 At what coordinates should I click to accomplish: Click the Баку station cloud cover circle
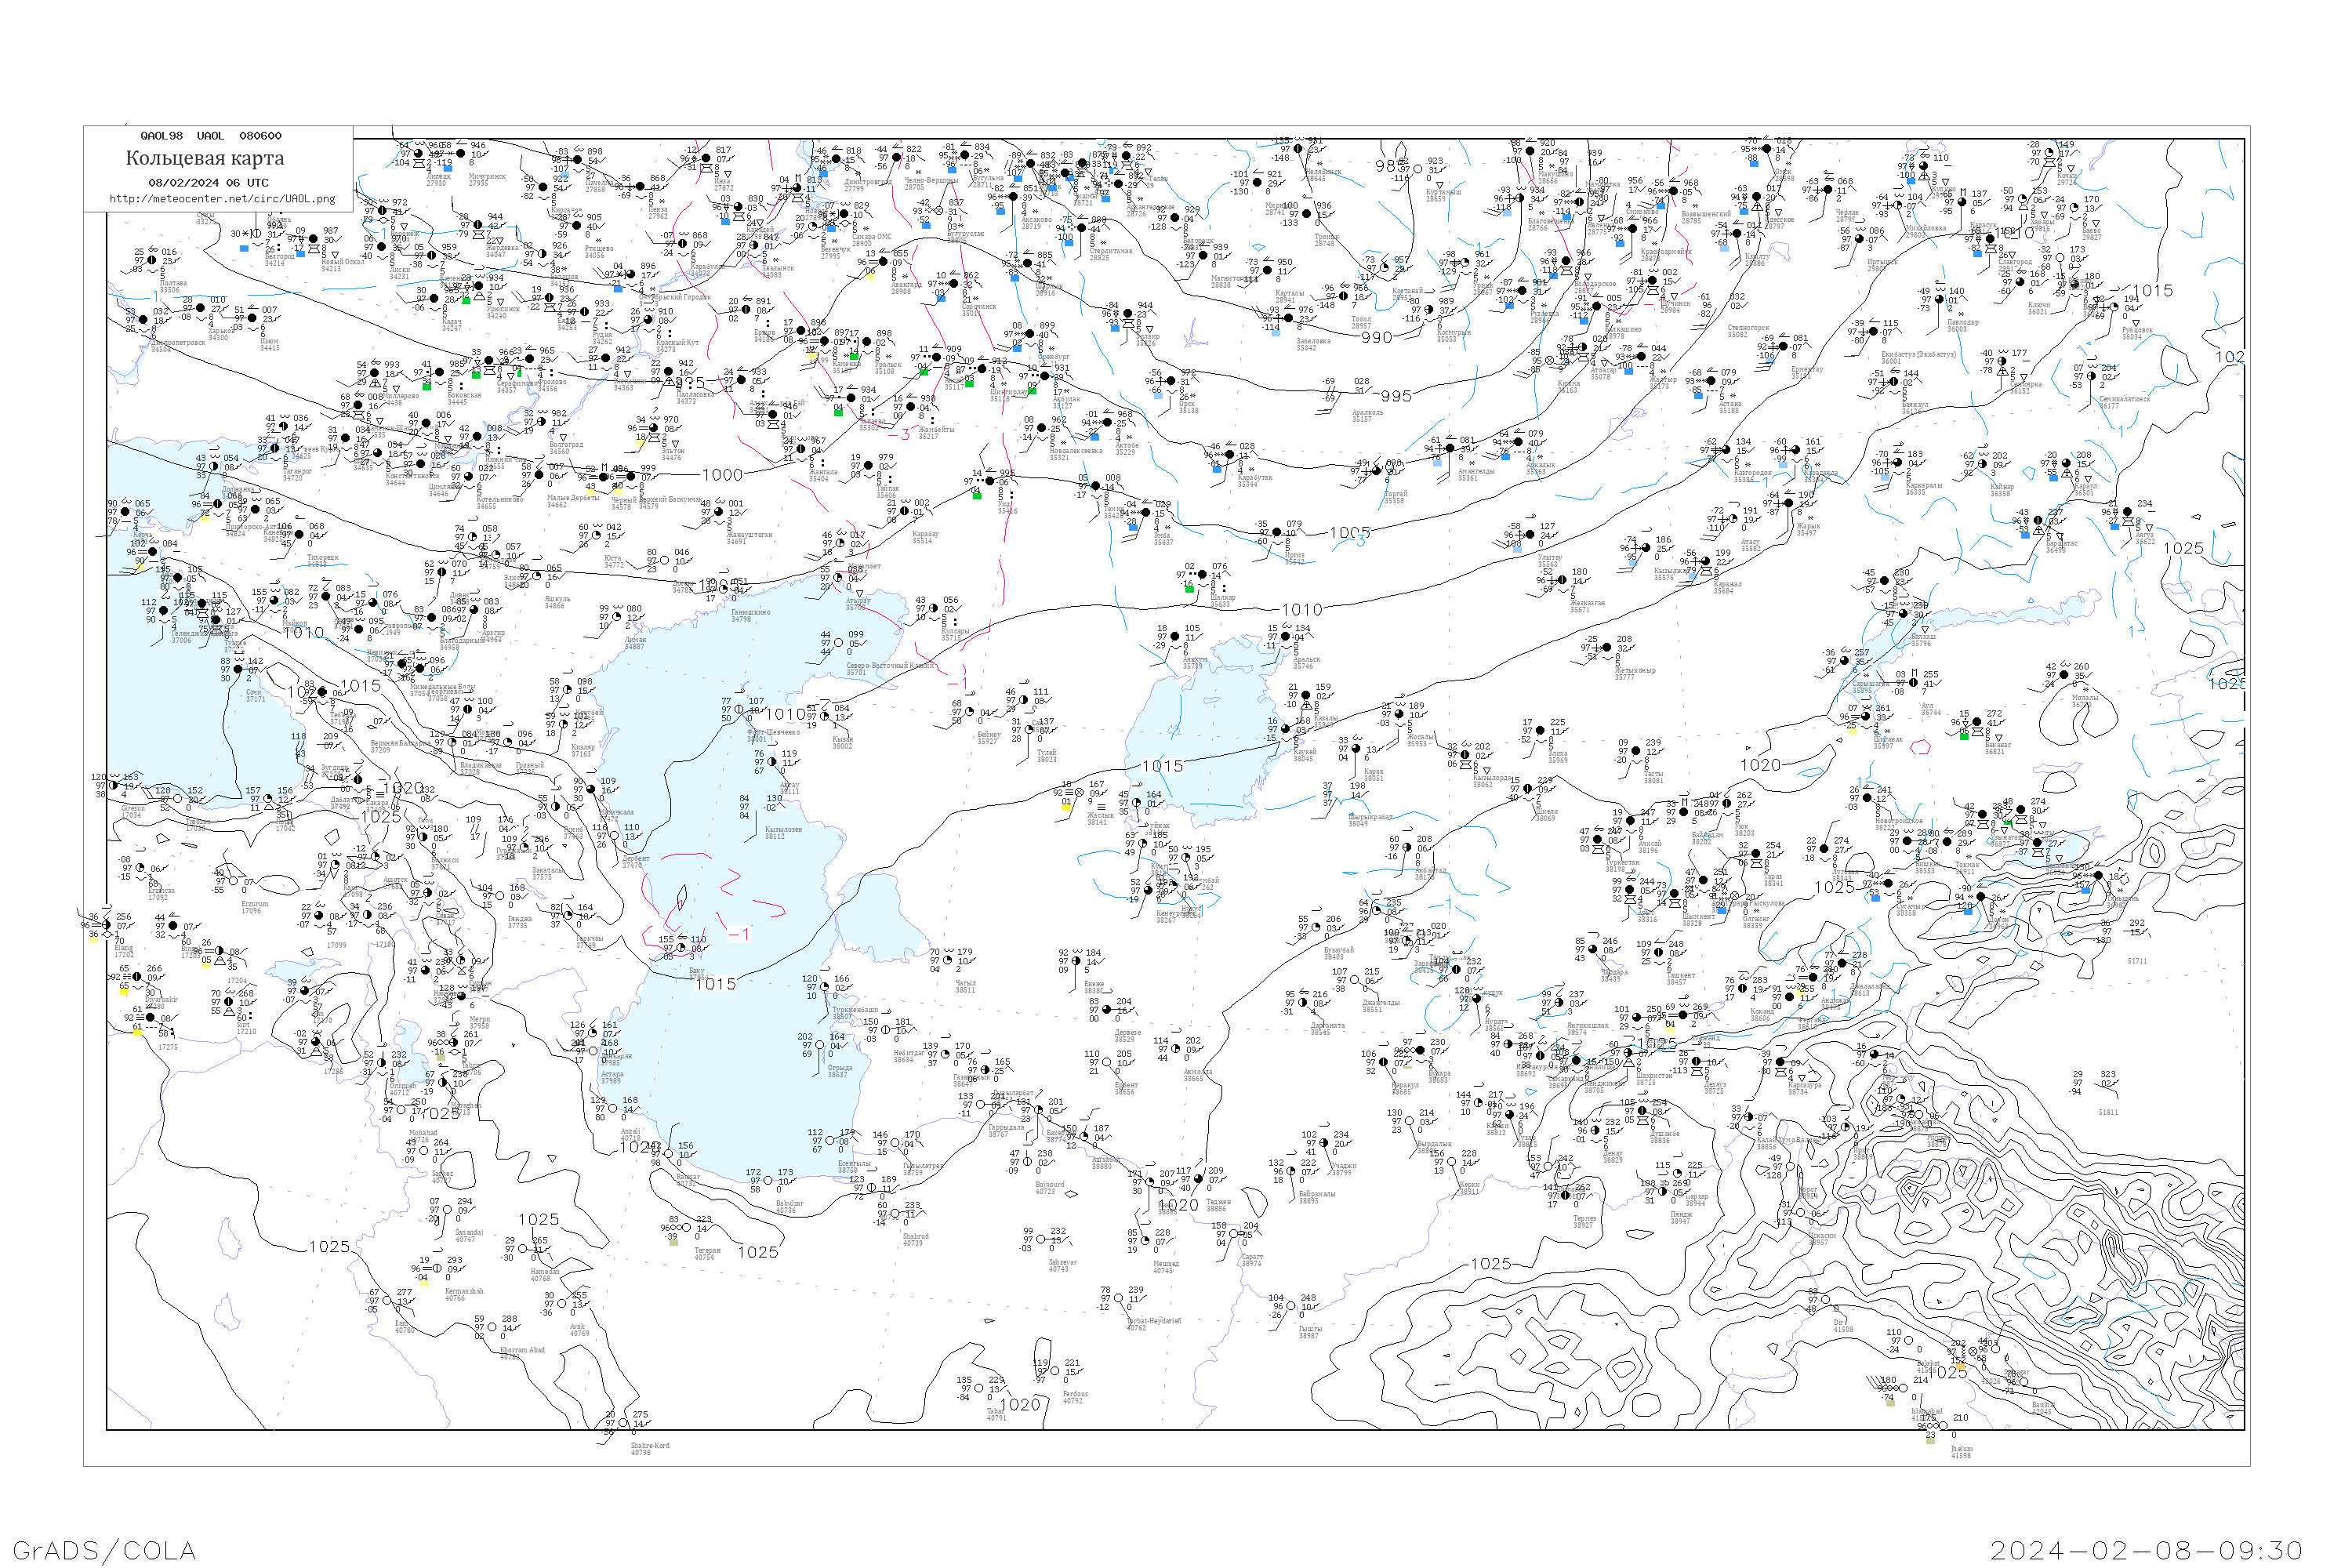(682, 948)
